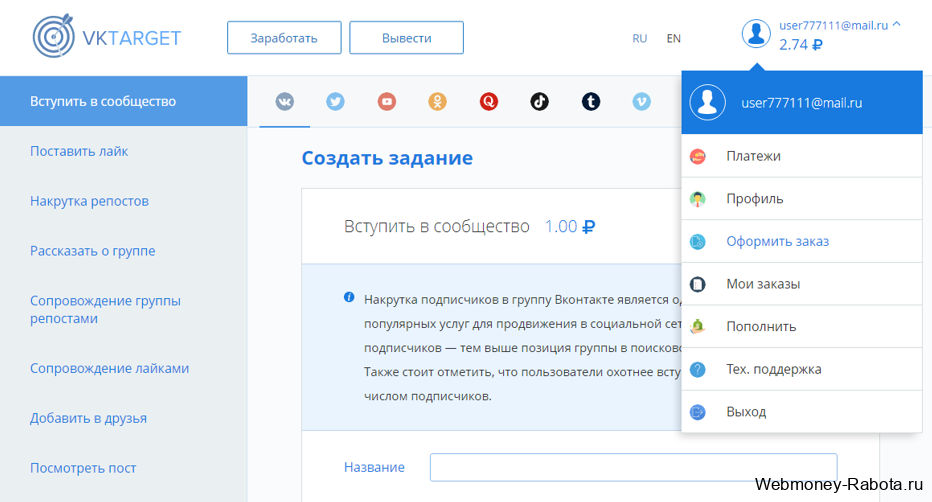The width and height of the screenshot is (932, 502).
Task: Click the 2.74 ₽ balance in the header
Action: [x=801, y=45]
